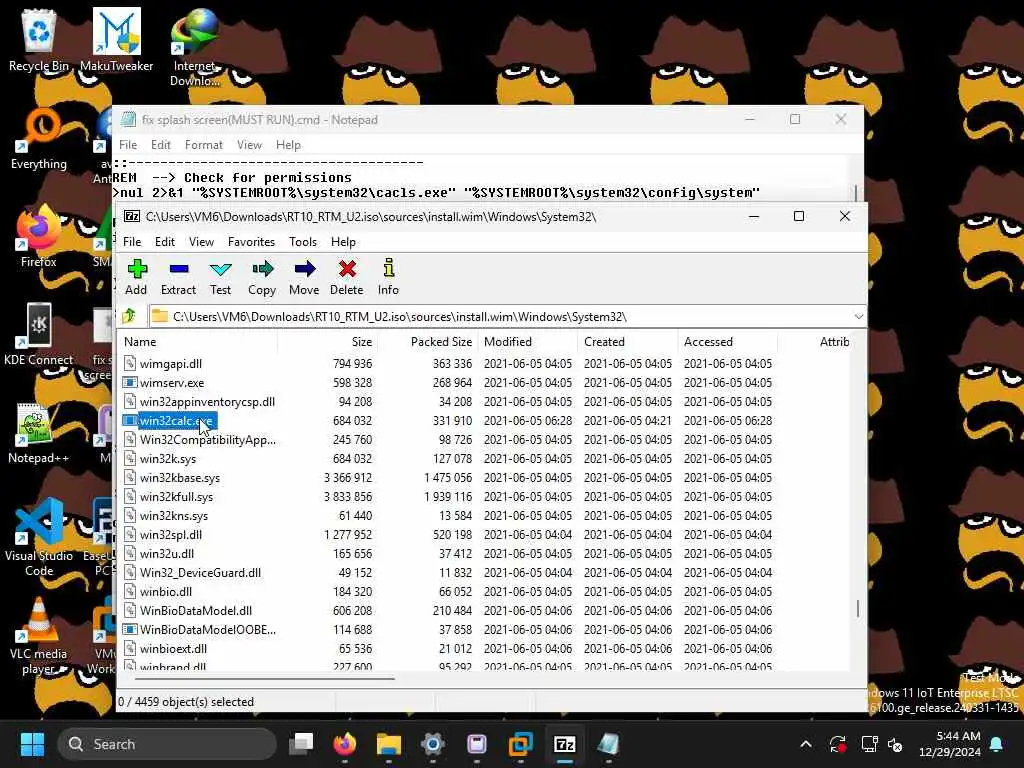Sort file list by Name column

(198, 342)
